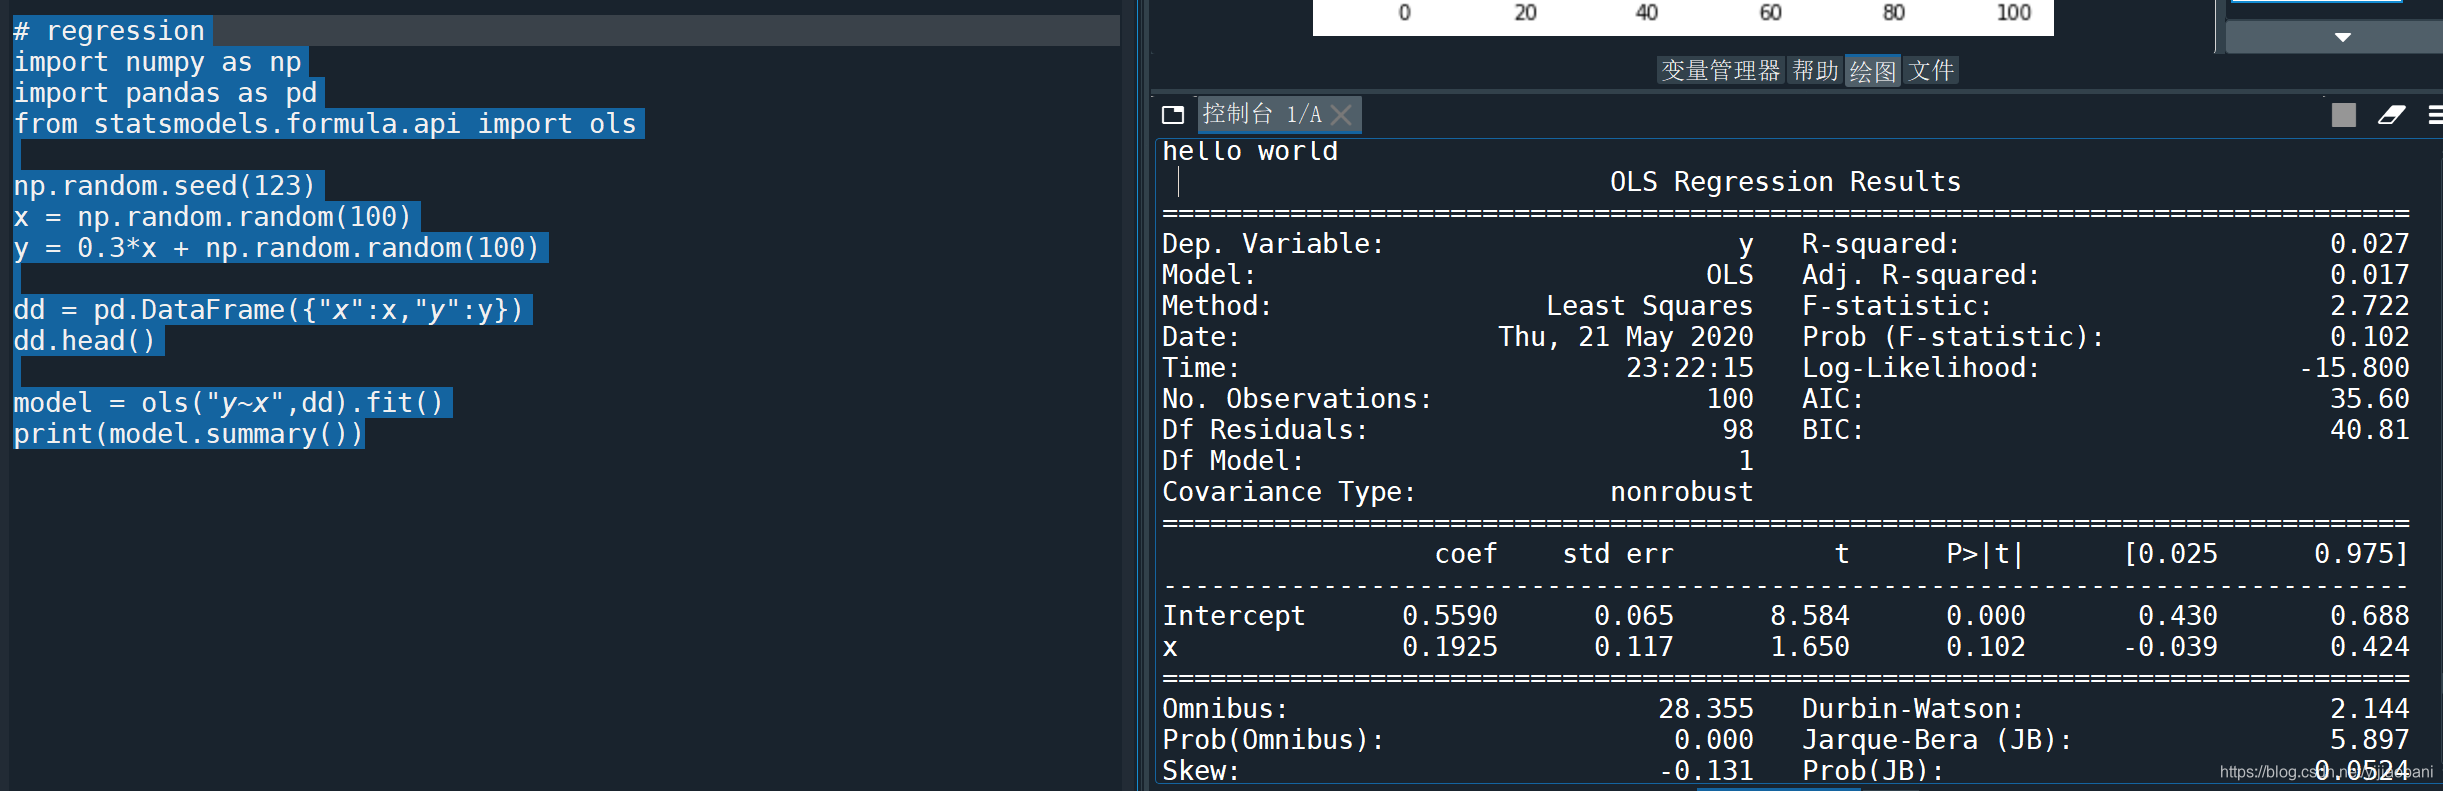Click the Adj. R-squared value 0.017

coord(2370,275)
